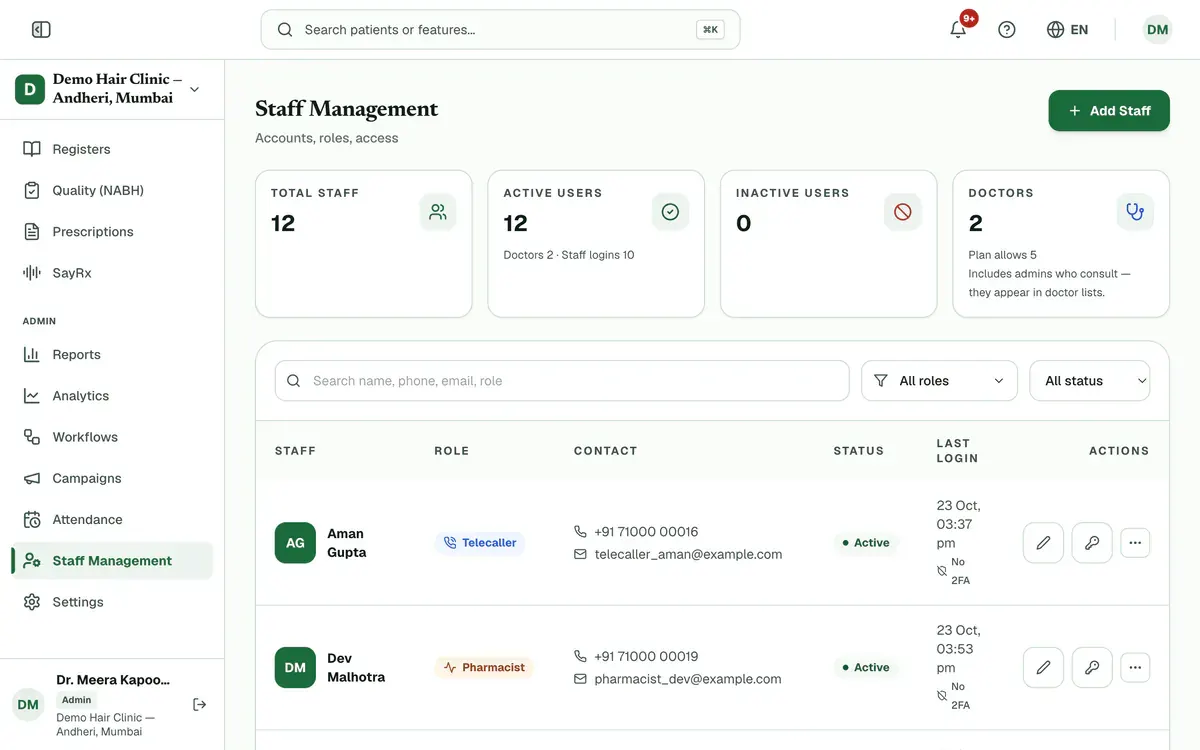Click the No 2FA icon in Aman's row
The height and width of the screenshot is (750, 1200).
[942, 571]
